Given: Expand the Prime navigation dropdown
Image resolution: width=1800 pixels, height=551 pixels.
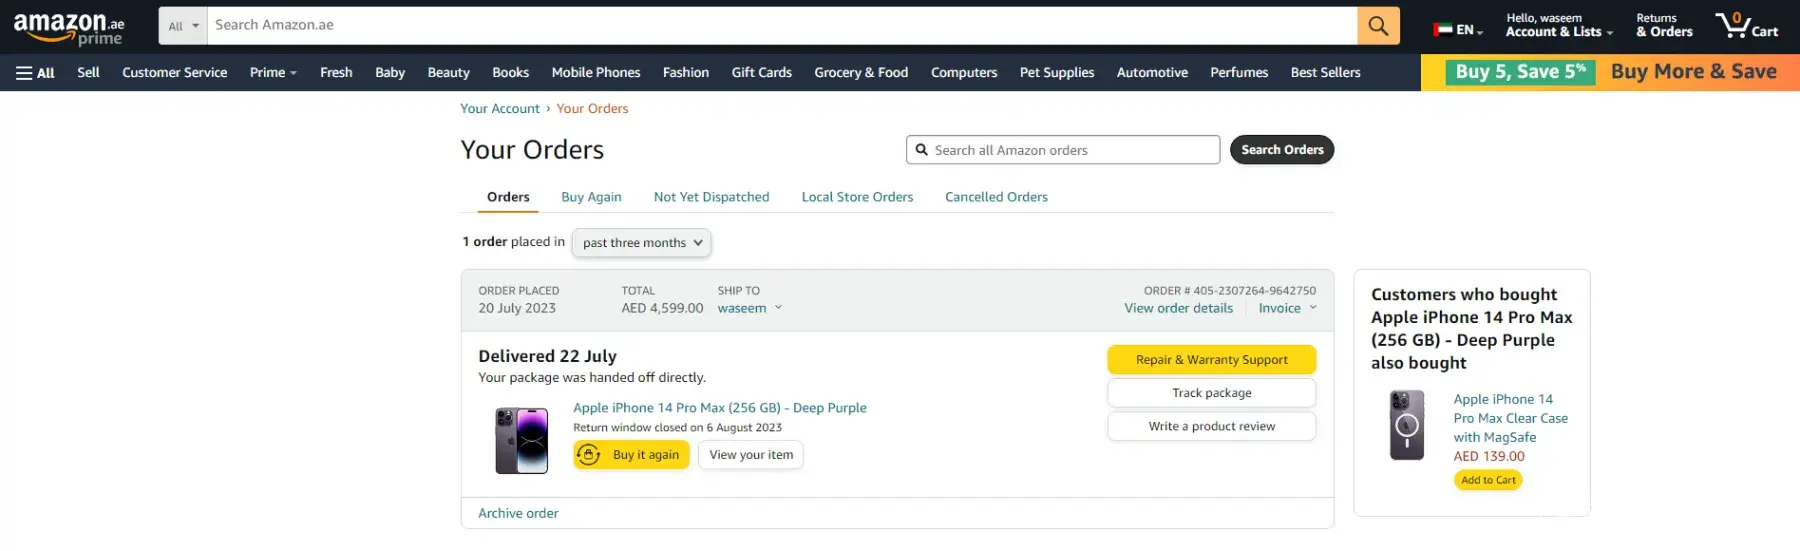Looking at the screenshot, I should [x=273, y=73].
